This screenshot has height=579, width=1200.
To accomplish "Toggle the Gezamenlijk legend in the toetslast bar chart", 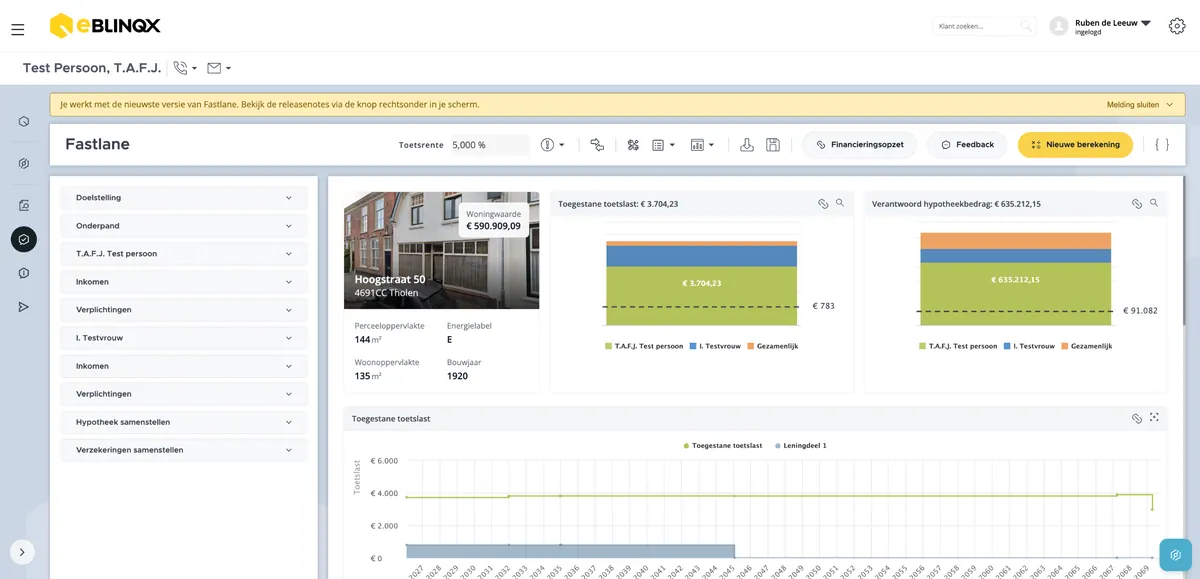I will pos(773,346).
